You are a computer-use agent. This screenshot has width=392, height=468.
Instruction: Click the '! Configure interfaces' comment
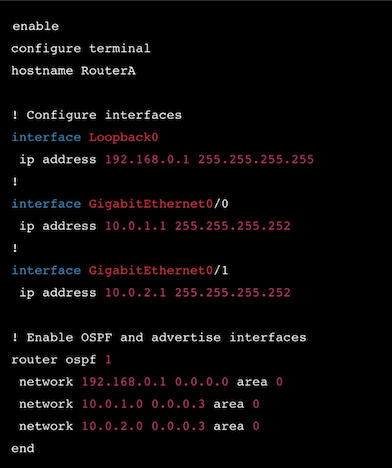(x=97, y=115)
